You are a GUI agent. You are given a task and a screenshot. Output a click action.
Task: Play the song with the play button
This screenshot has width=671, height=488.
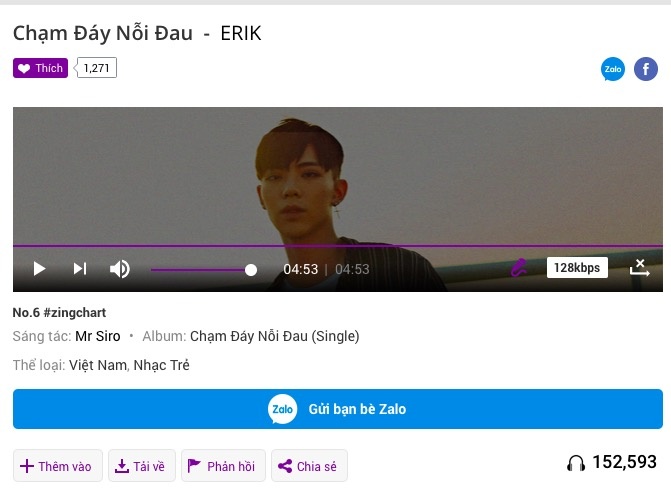pos(39,269)
